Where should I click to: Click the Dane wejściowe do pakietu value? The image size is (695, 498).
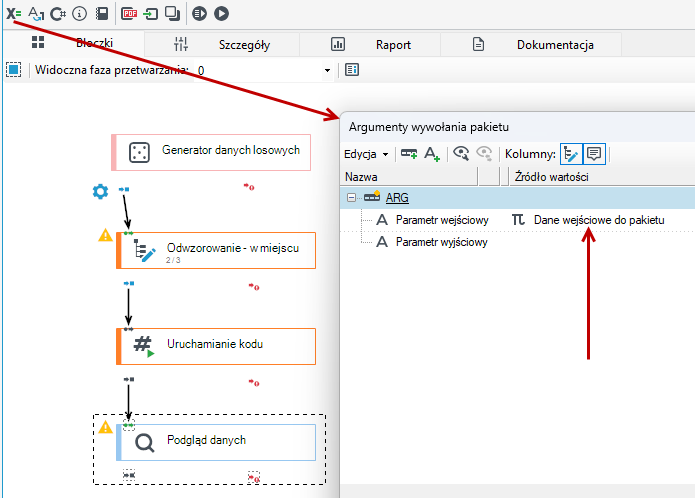click(x=599, y=220)
